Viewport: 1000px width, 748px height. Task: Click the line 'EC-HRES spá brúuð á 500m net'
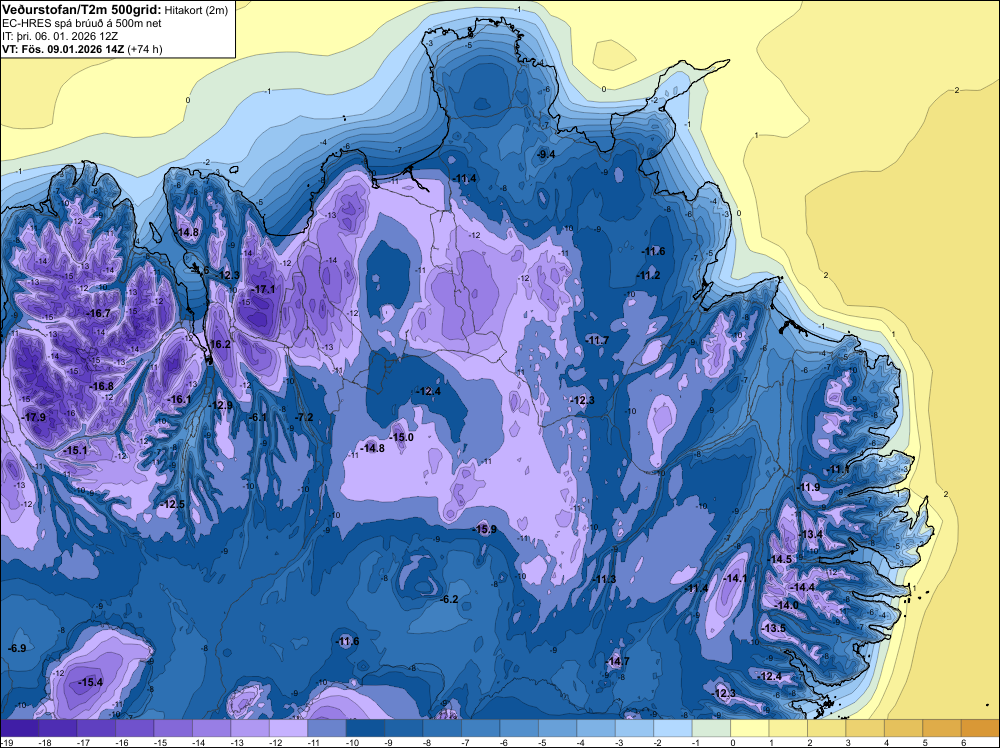[x=82, y=23]
